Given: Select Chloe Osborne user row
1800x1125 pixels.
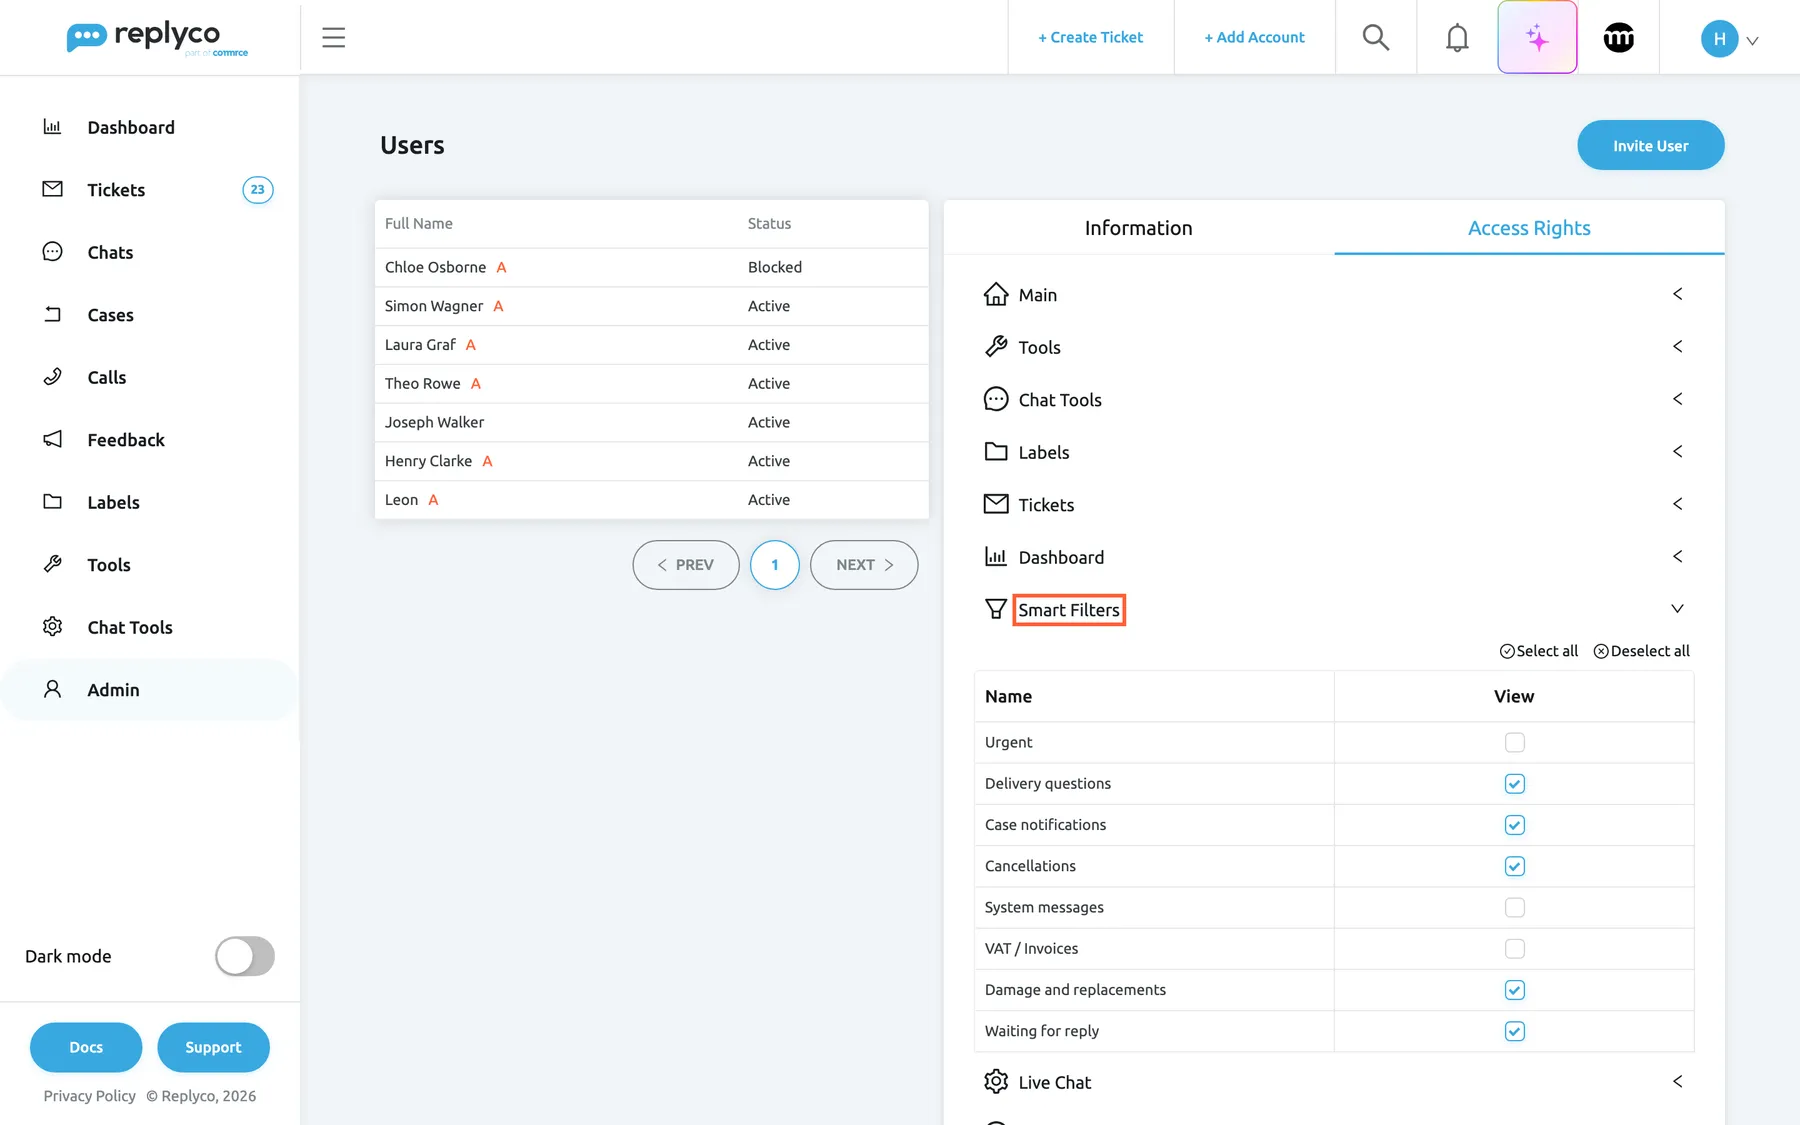Looking at the screenshot, I should (x=651, y=267).
